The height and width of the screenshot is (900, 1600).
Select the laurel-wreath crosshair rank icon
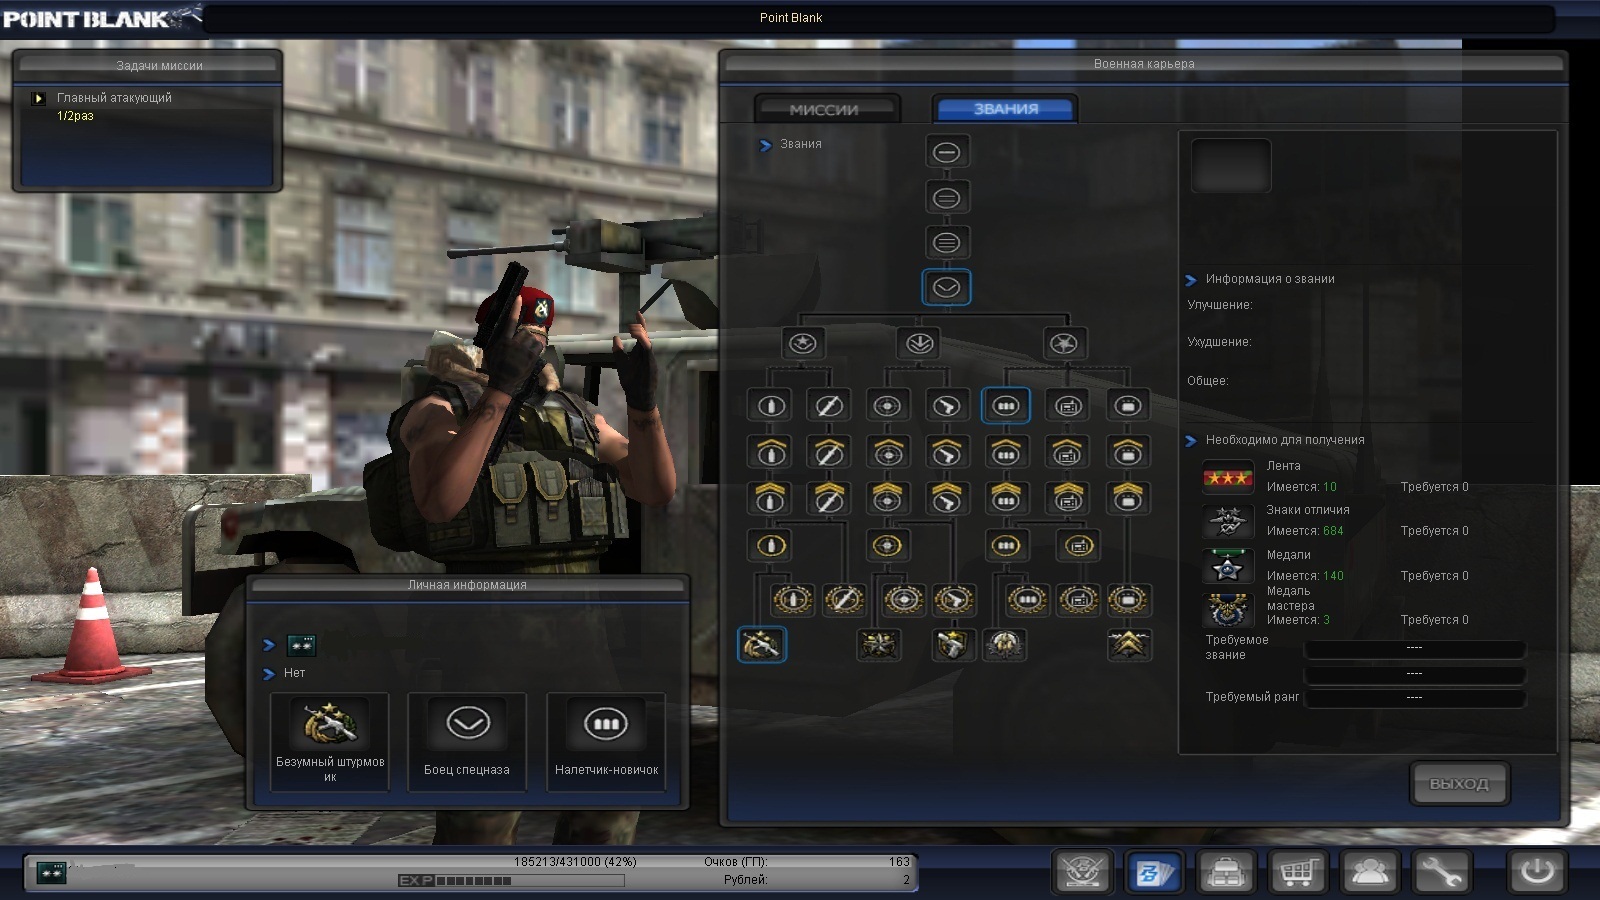(905, 600)
